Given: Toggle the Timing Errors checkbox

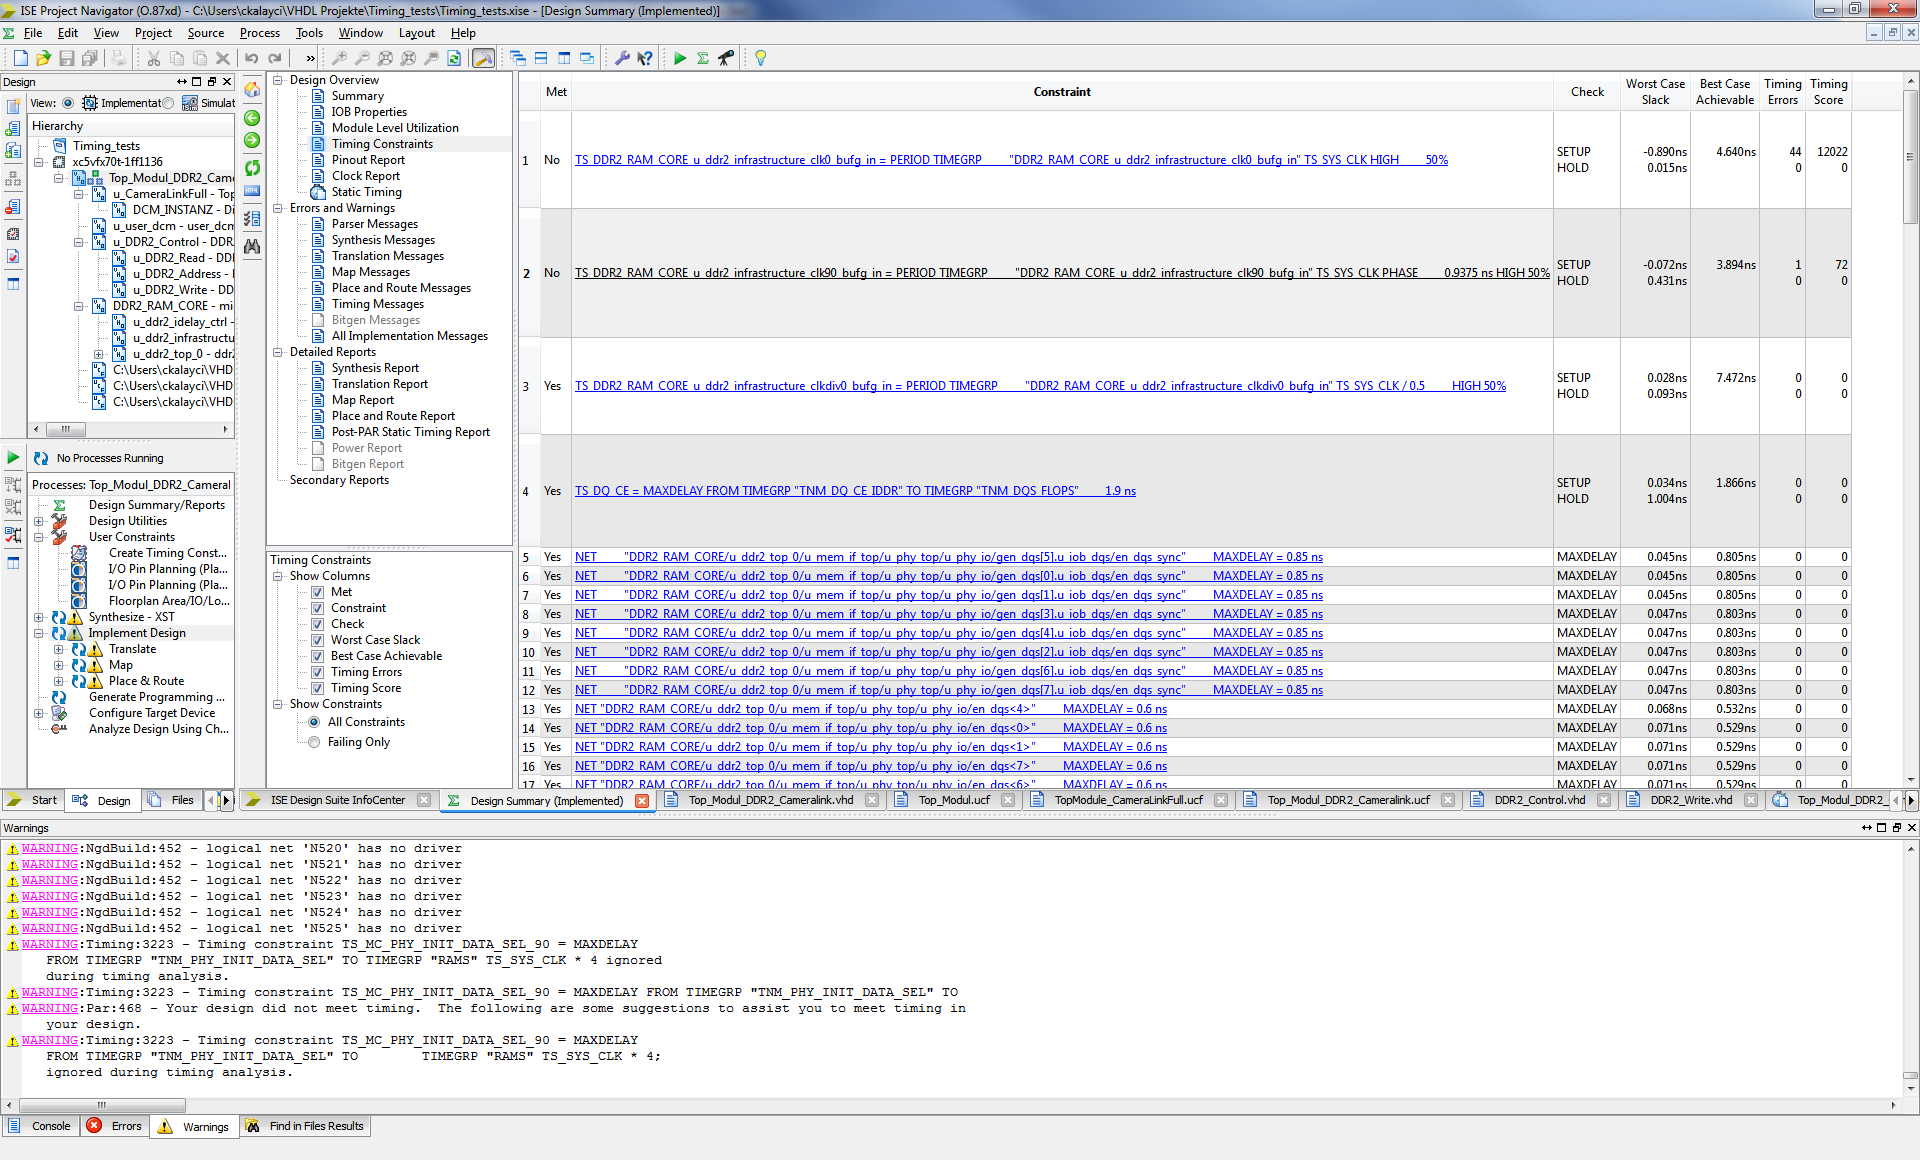Looking at the screenshot, I should (x=317, y=672).
